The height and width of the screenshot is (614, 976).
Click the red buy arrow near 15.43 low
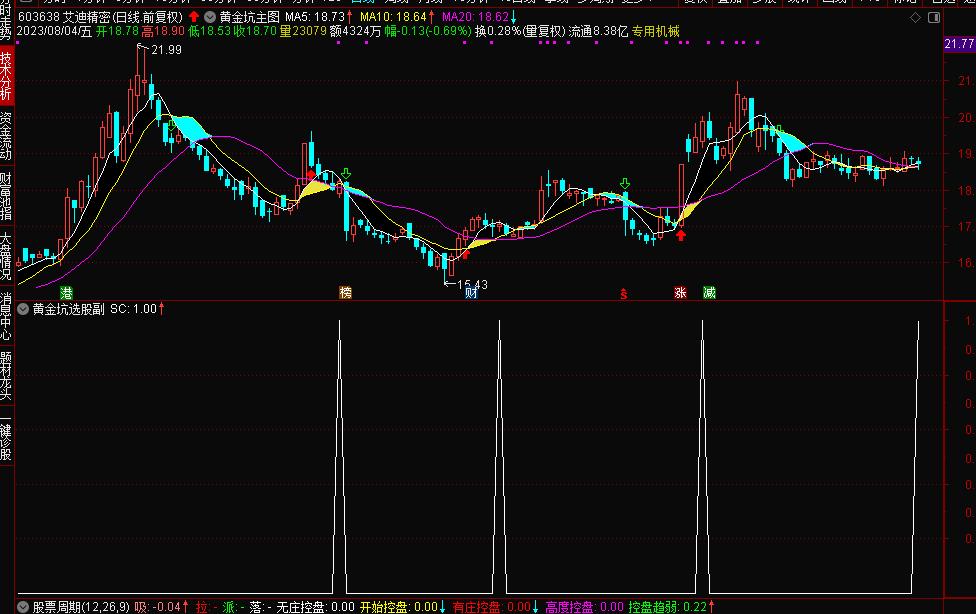coord(466,253)
